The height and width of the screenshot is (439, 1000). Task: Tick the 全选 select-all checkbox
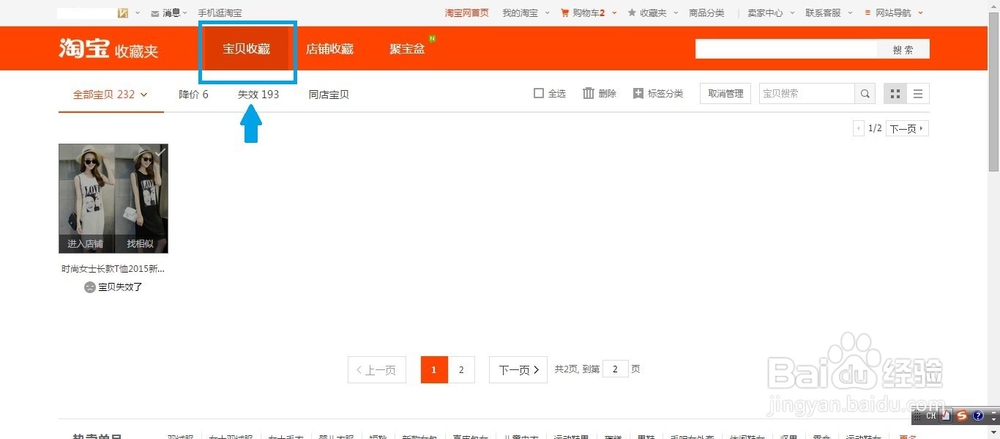tap(538, 94)
